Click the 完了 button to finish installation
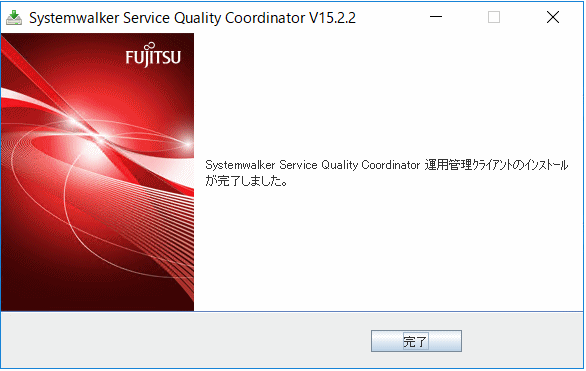Screen dimensions: 586x371 (x=416, y=341)
